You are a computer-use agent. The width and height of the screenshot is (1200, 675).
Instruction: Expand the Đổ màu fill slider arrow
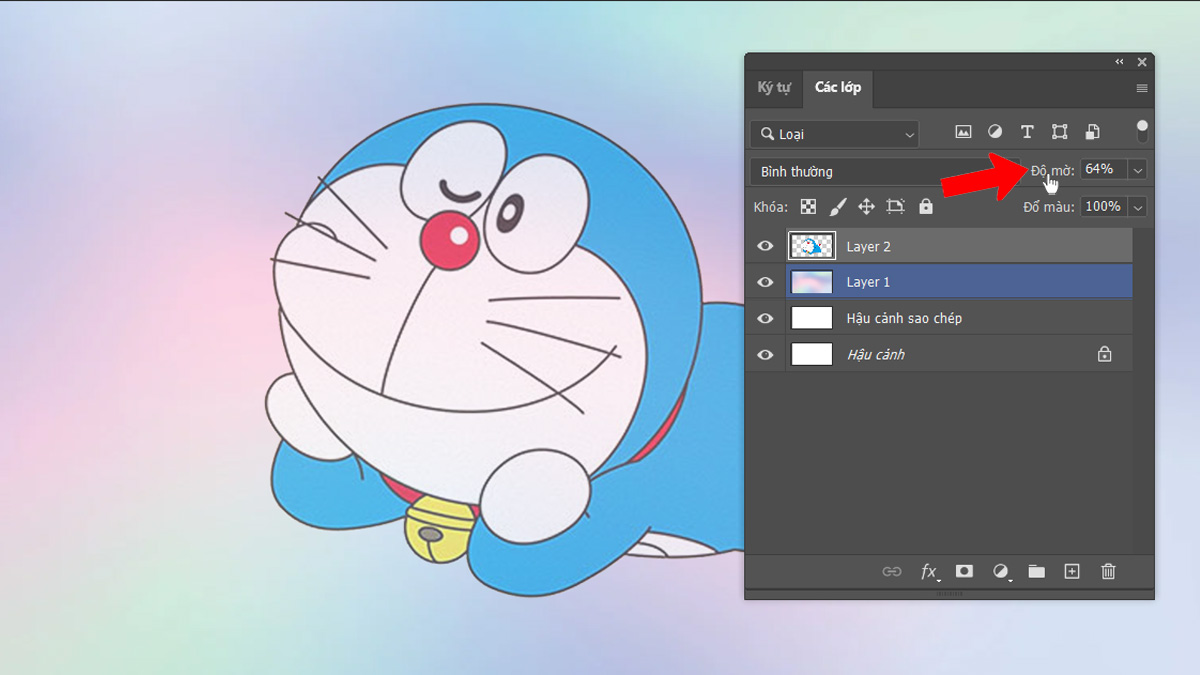(1137, 206)
